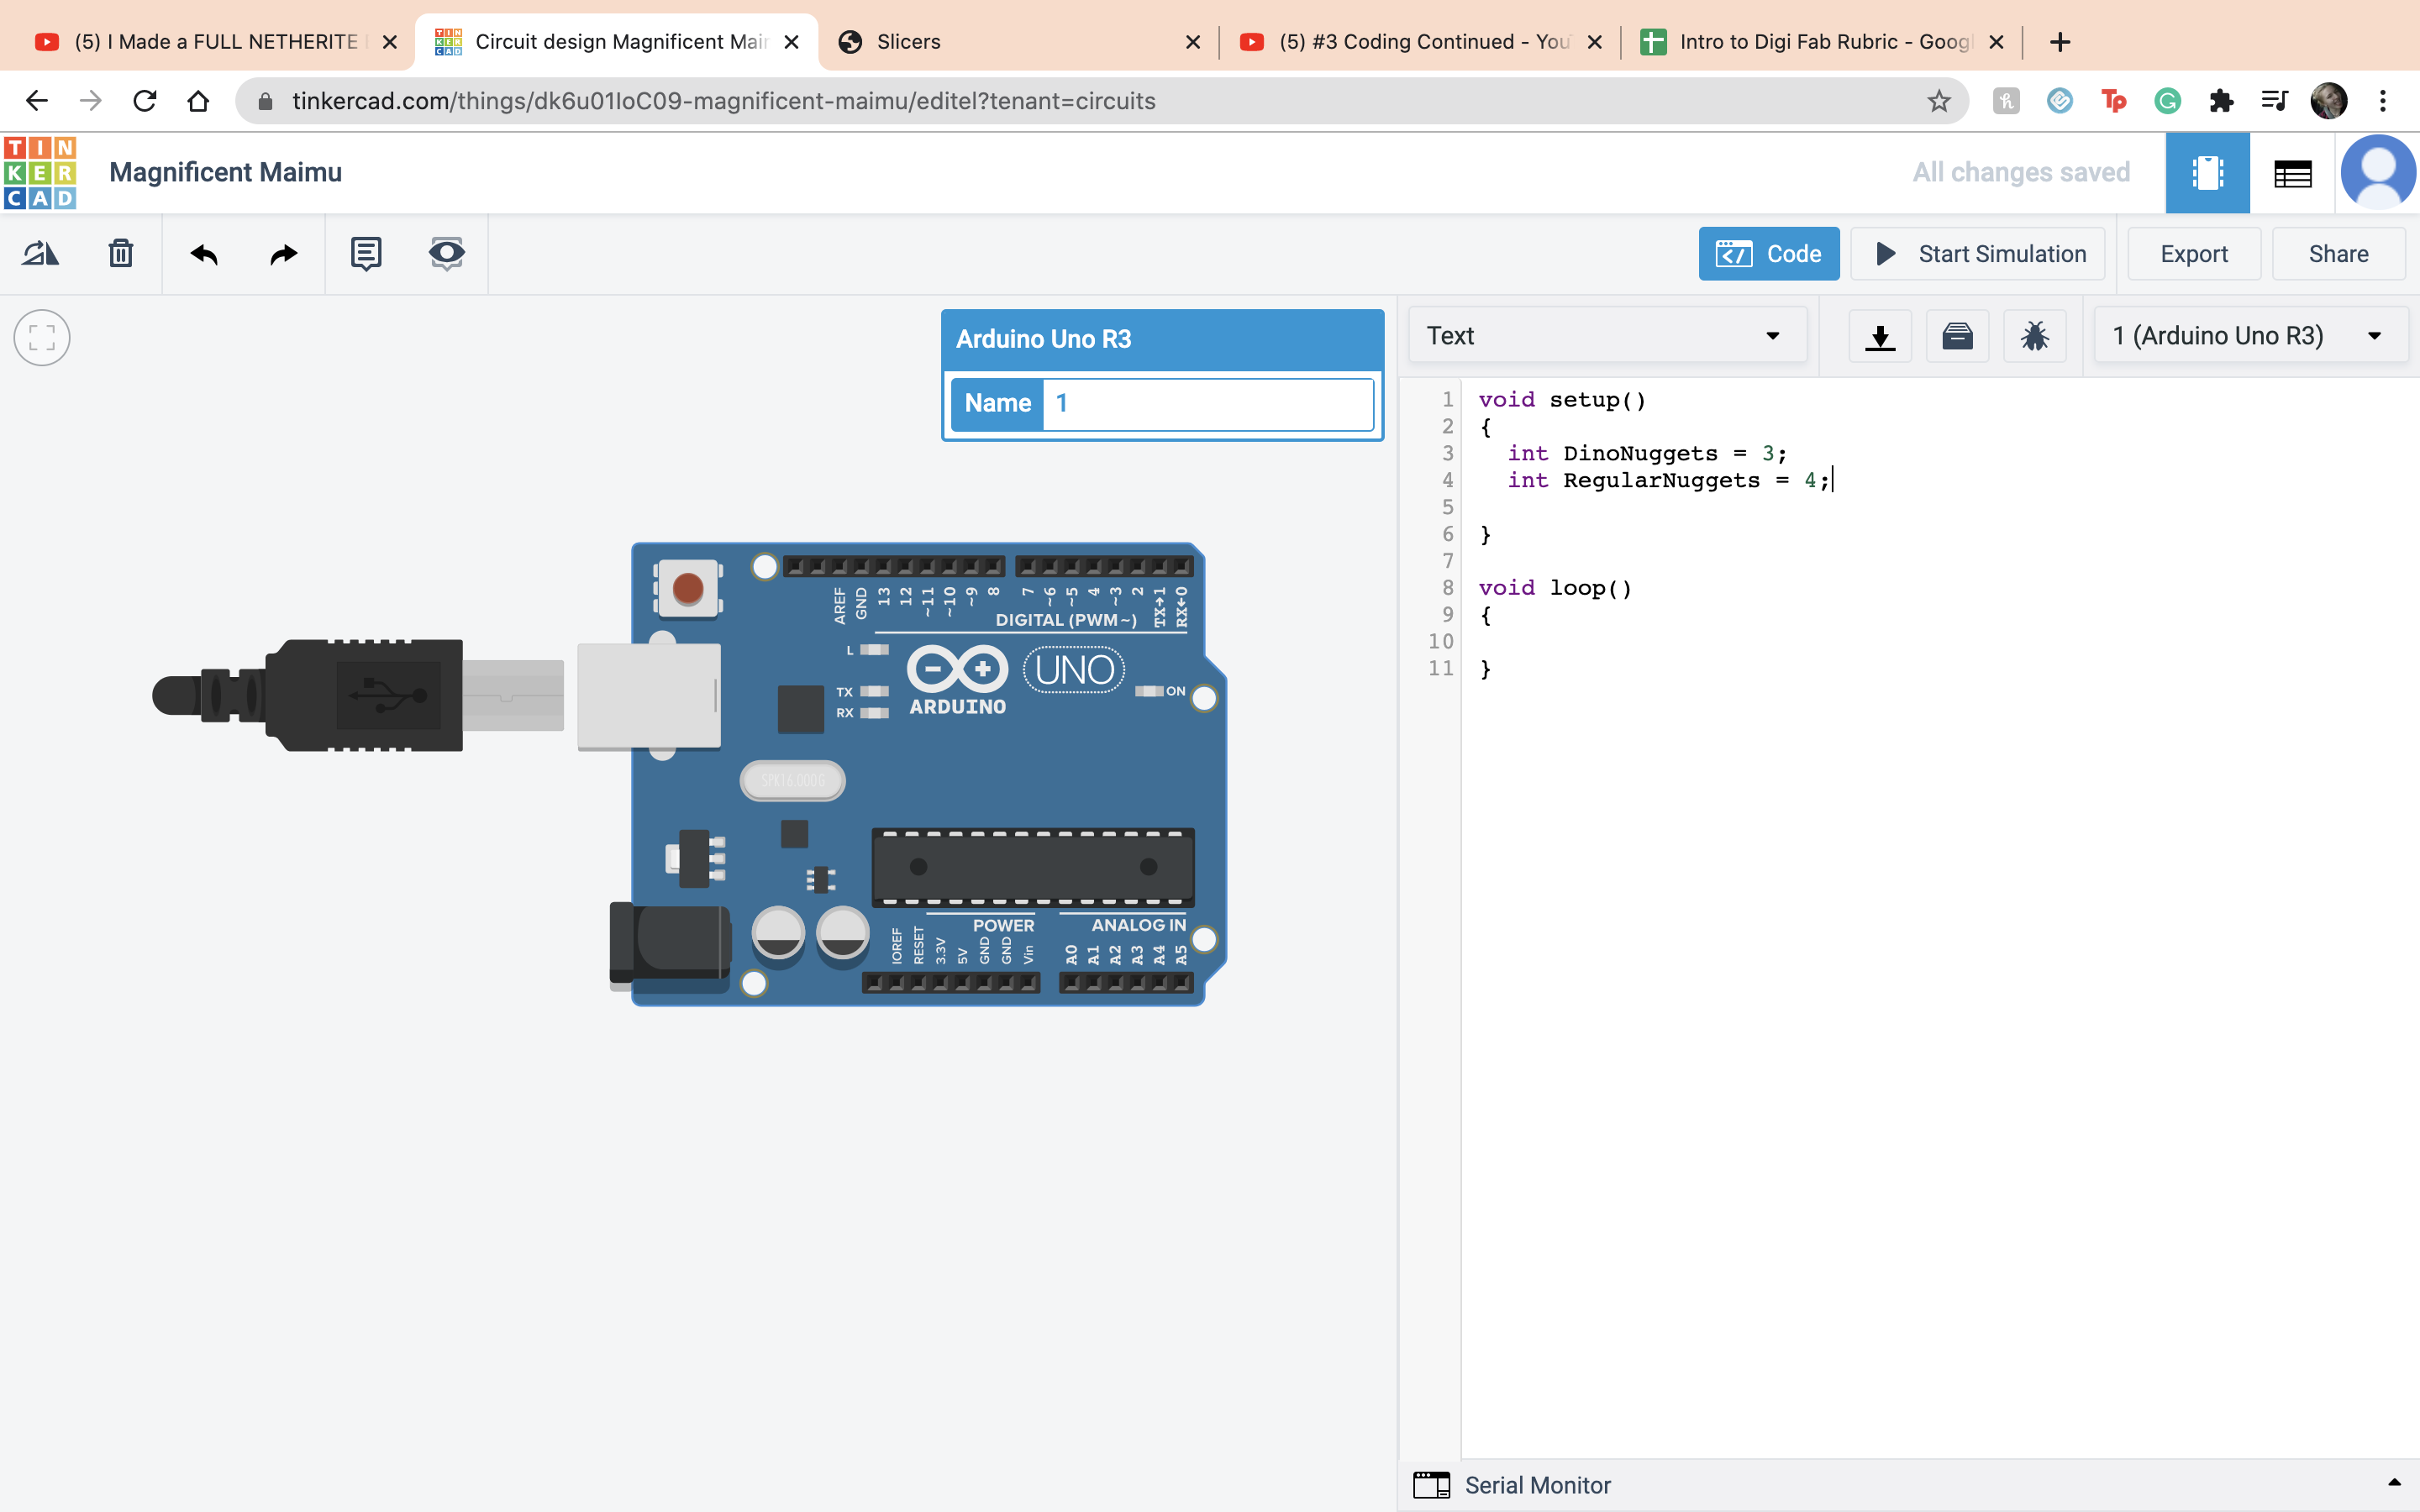Go back in browser history
This screenshot has width=2420, height=1512.
37,101
